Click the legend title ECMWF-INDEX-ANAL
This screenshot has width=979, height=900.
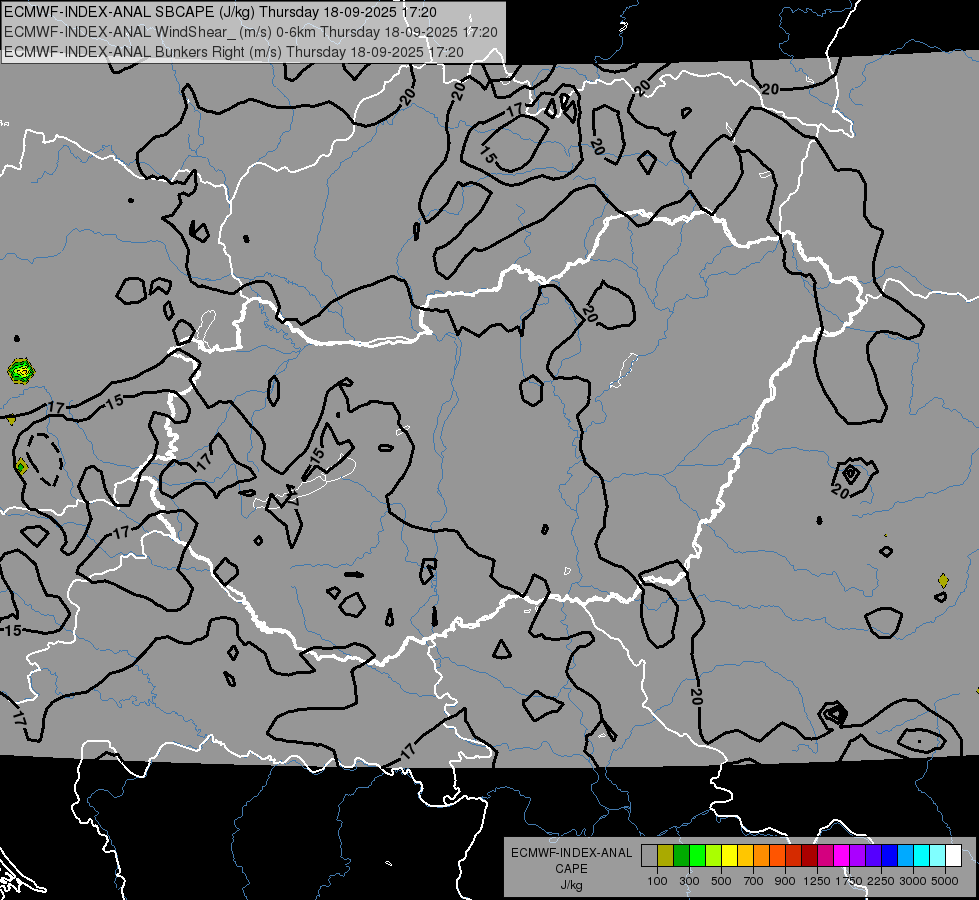572,853
